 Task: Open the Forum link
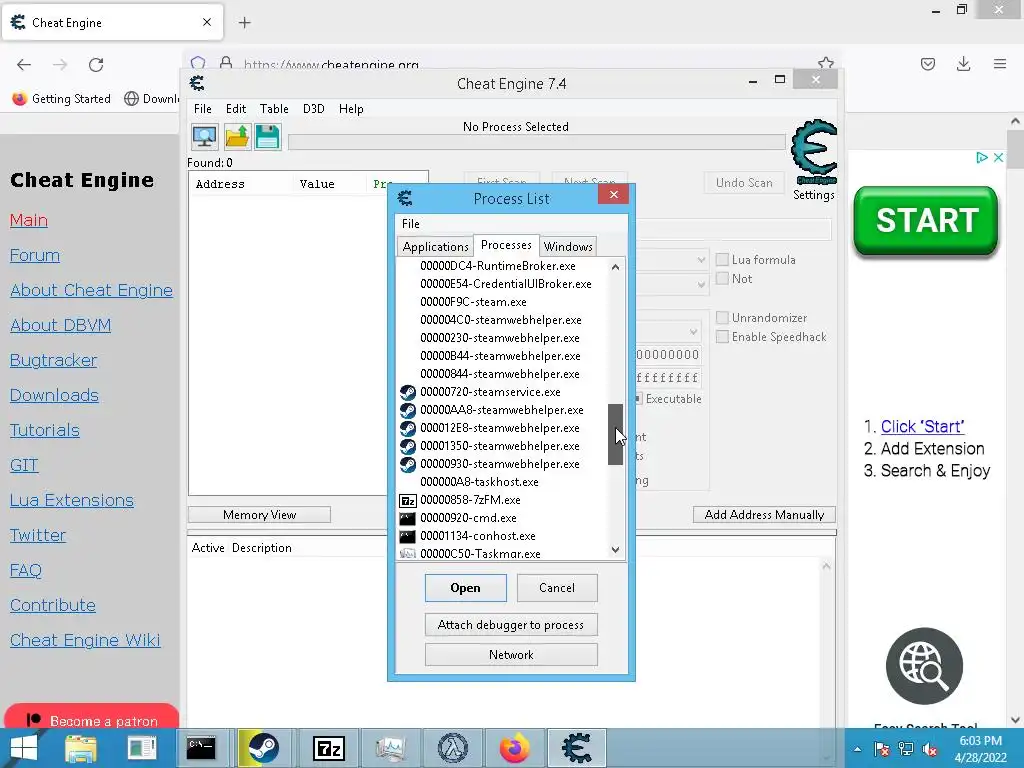coord(35,255)
